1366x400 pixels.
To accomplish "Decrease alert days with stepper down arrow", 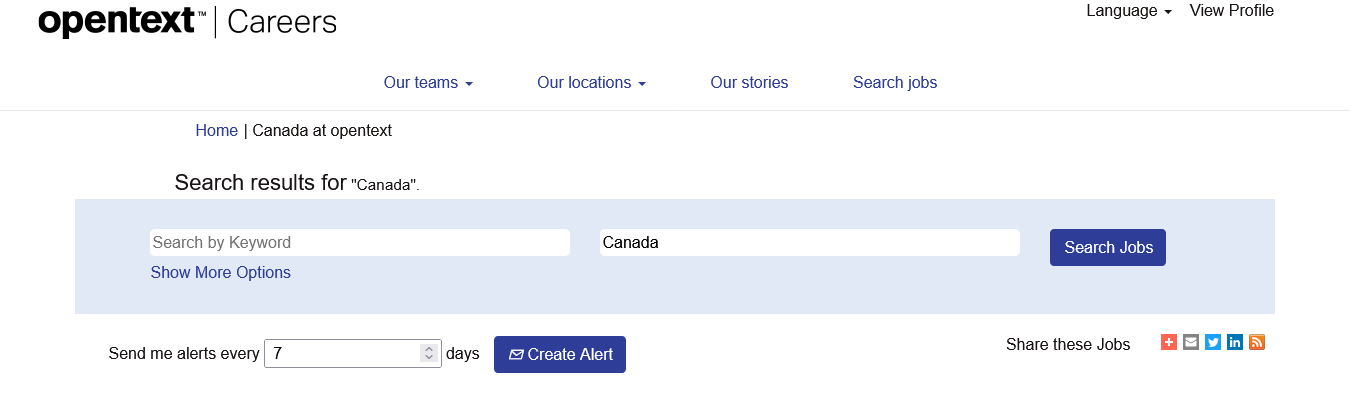I will click(x=429, y=358).
